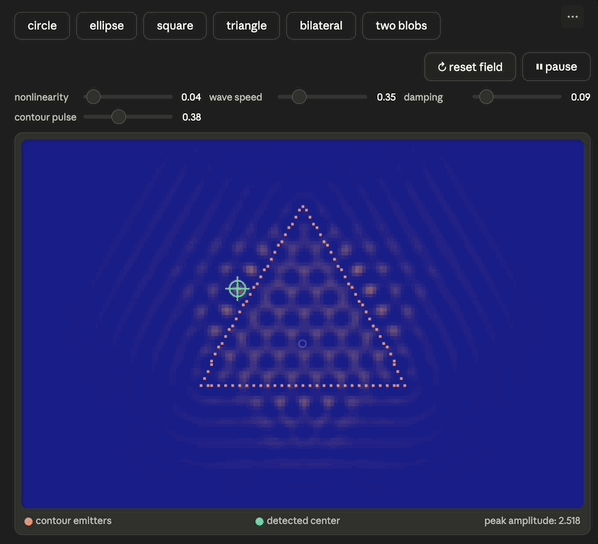The height and width of the screenshot is (544, 598).
Task: Click the orange contour emitters legend dot
Action: (29, 521)
